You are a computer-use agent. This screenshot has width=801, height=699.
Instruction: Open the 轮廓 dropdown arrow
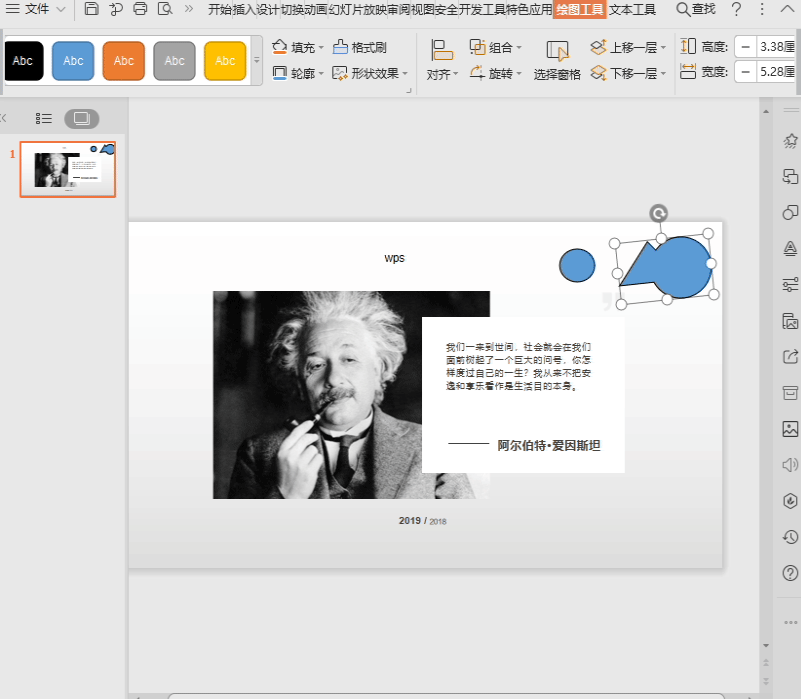[321, 74]
